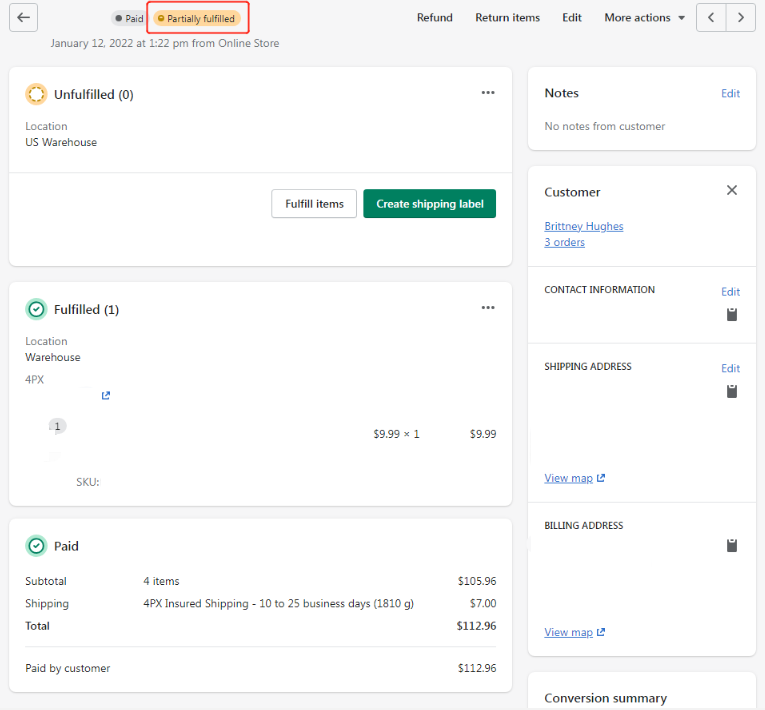Copy shipping address with clipboard icon
The height and width of the screenshot is (710, 765).
tap(732, 391)
